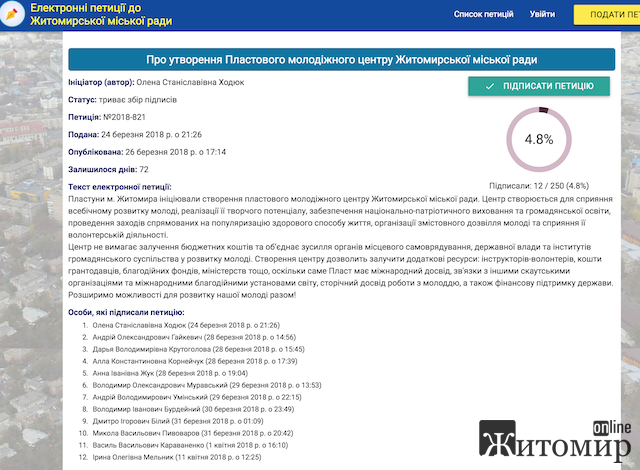Click the ПІДПИСАТИ ПЕТИЦІЮ button
This screenshot has height=470, width=640.
pyautogui.click(x=539, y=86)
